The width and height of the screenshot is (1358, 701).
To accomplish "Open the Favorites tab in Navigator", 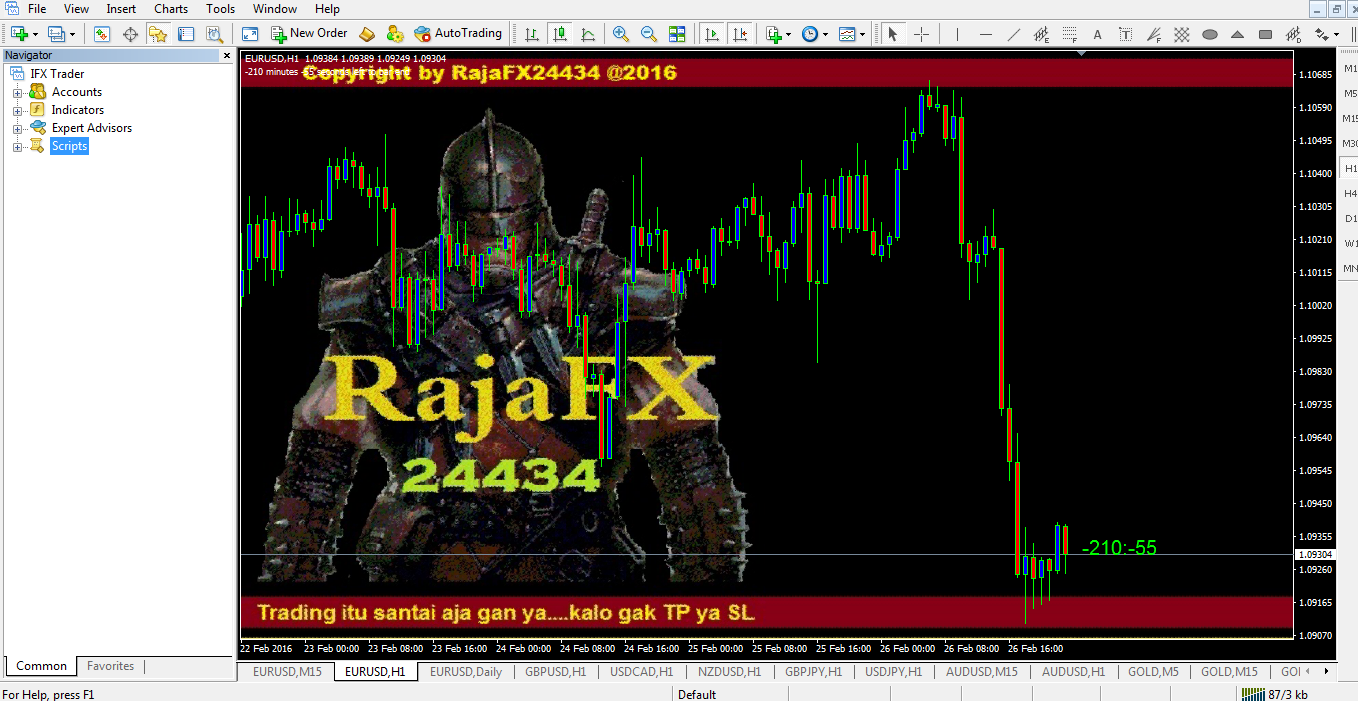I will 110,666.
